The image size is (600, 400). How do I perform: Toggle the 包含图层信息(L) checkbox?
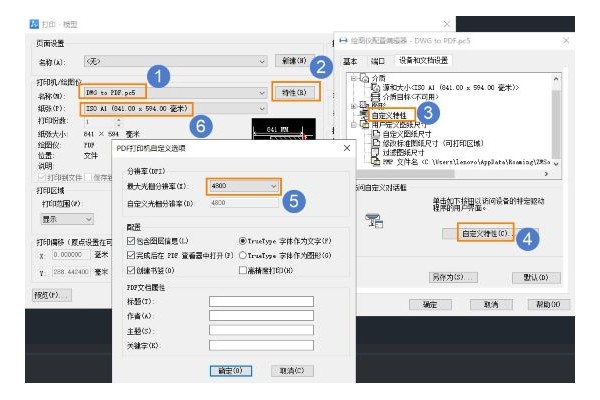point(131,241)
